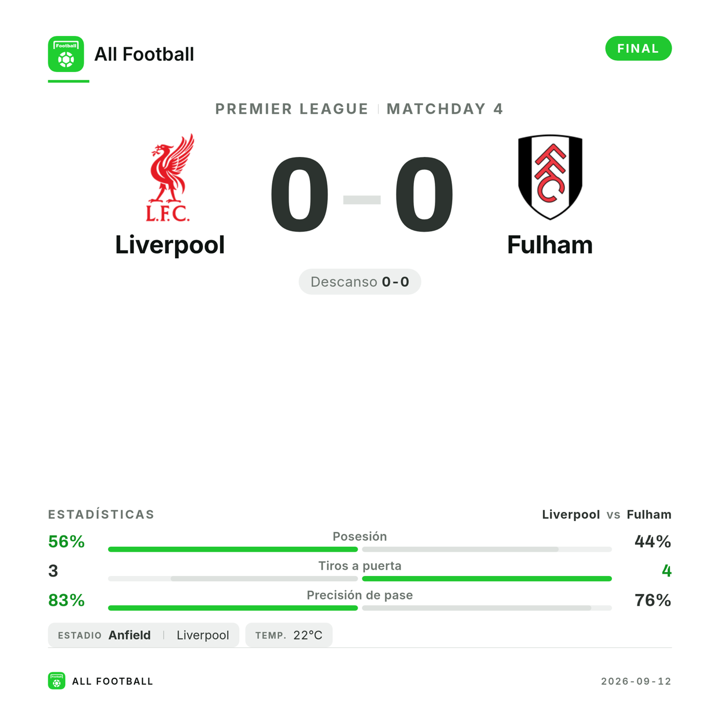The width and height of the screenshot is (720, 720).
Task: Click the Estadio Anfield venue chip
Action: tap(143, 635)
